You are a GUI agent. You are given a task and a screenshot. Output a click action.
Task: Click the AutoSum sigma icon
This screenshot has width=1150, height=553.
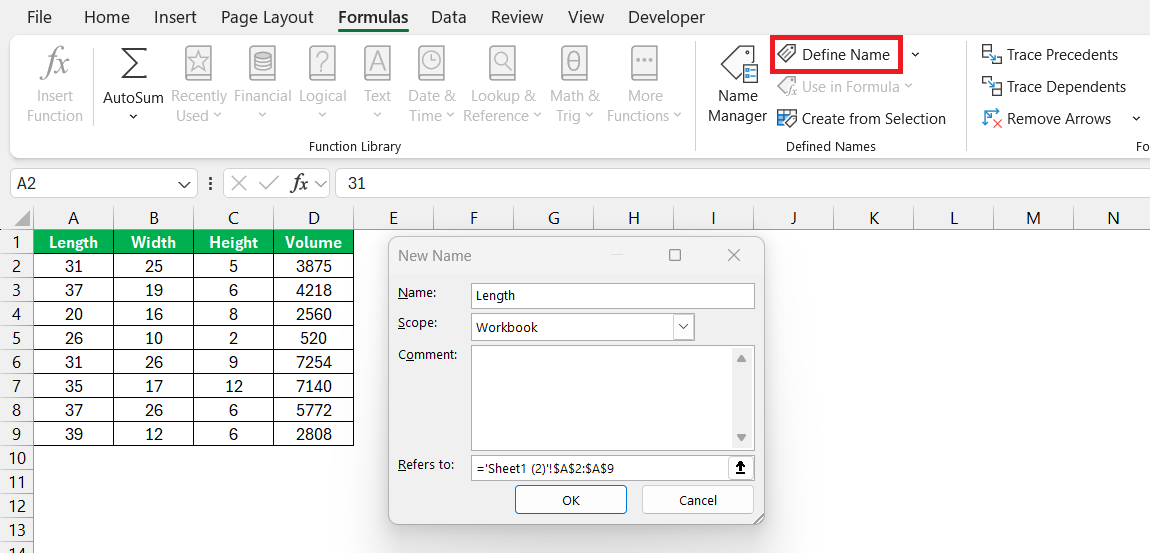click(x=133, y=64)
